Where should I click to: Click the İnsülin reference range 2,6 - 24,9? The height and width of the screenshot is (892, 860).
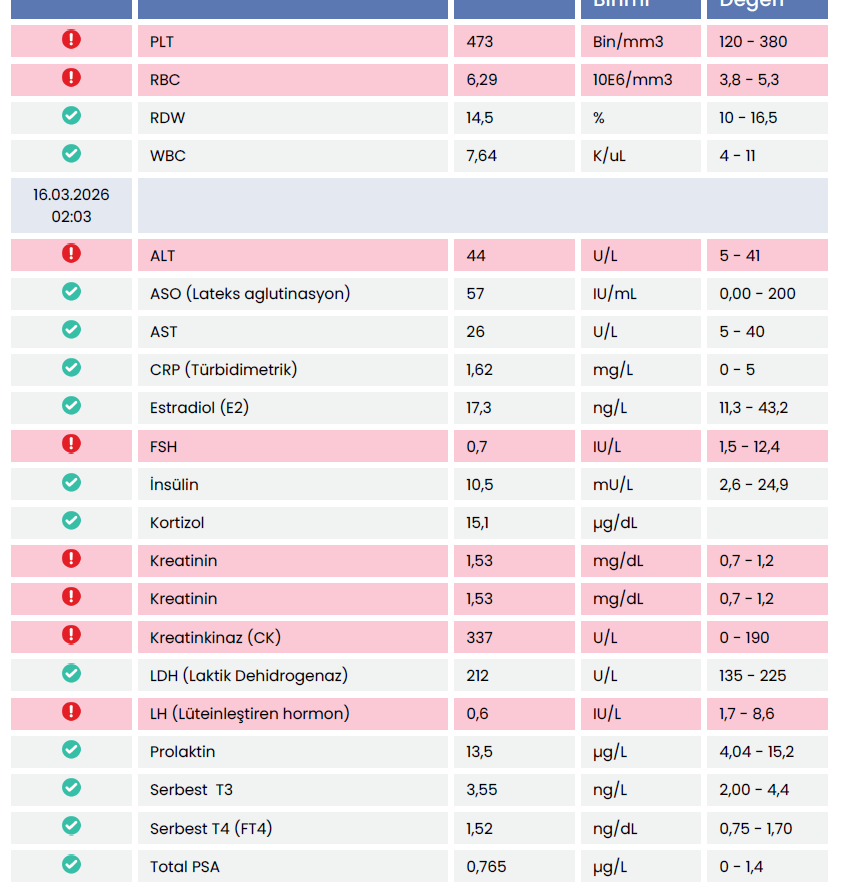coord(753,485)
